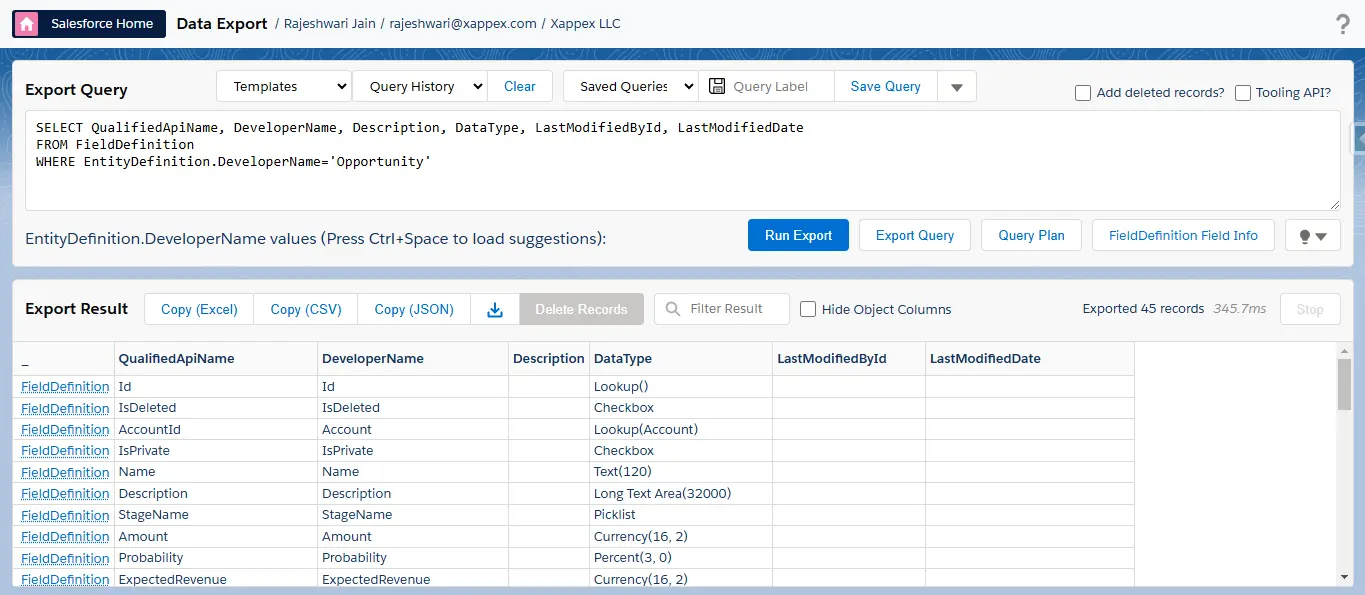Expand the Query History dropdown
The width and height of the screenshot is (1365, 595).
(419, 86)
